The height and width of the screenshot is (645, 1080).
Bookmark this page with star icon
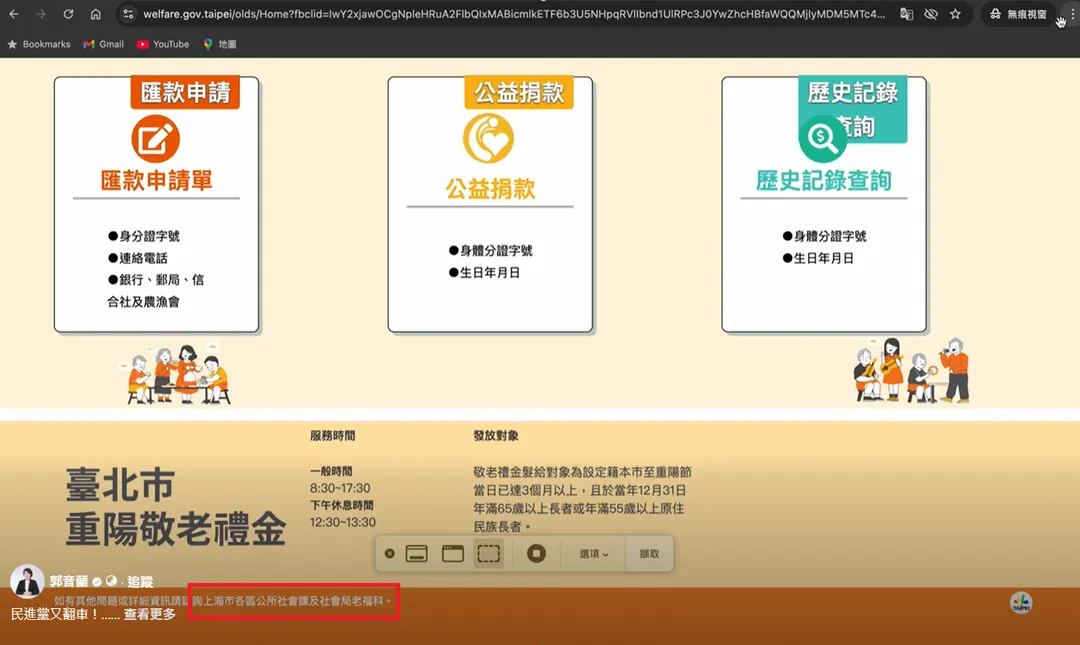[x=955, y=14]
